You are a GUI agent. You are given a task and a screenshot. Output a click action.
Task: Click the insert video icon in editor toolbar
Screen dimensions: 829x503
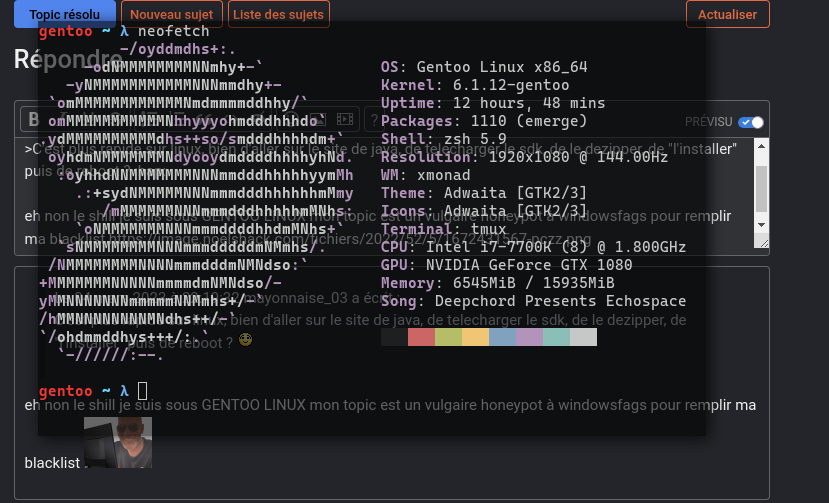coord(345,120)
